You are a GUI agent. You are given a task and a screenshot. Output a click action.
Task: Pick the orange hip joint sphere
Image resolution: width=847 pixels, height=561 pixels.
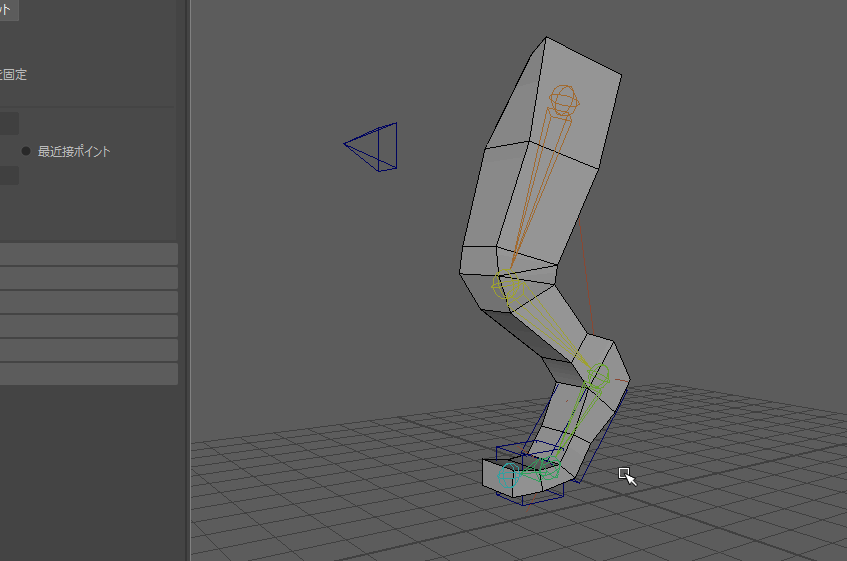pos(564,100)
